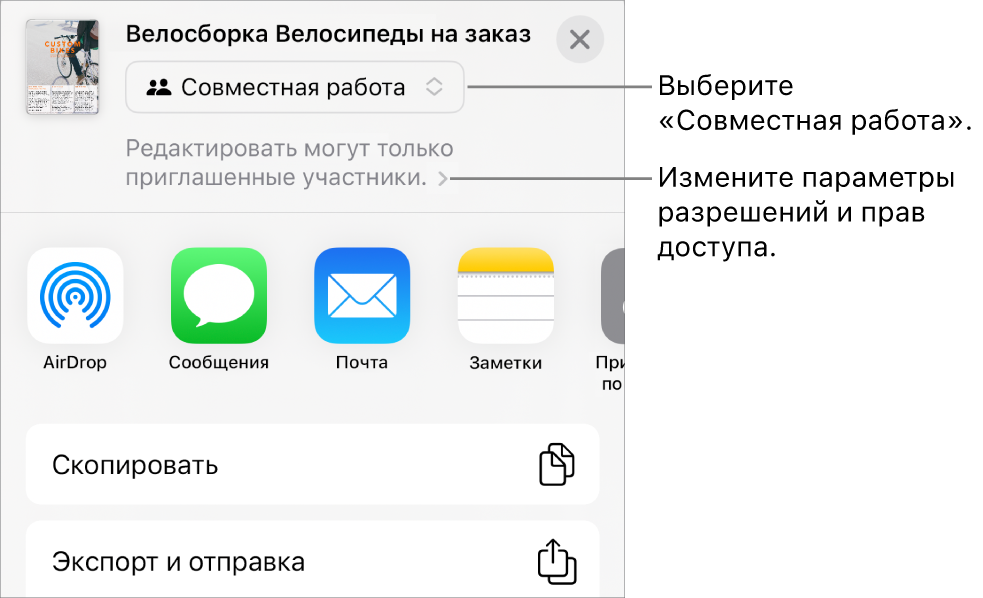The height and width of the screenshot is (598, 983).
Task: Select the Скопировать menu row
Action: (312, 465)
